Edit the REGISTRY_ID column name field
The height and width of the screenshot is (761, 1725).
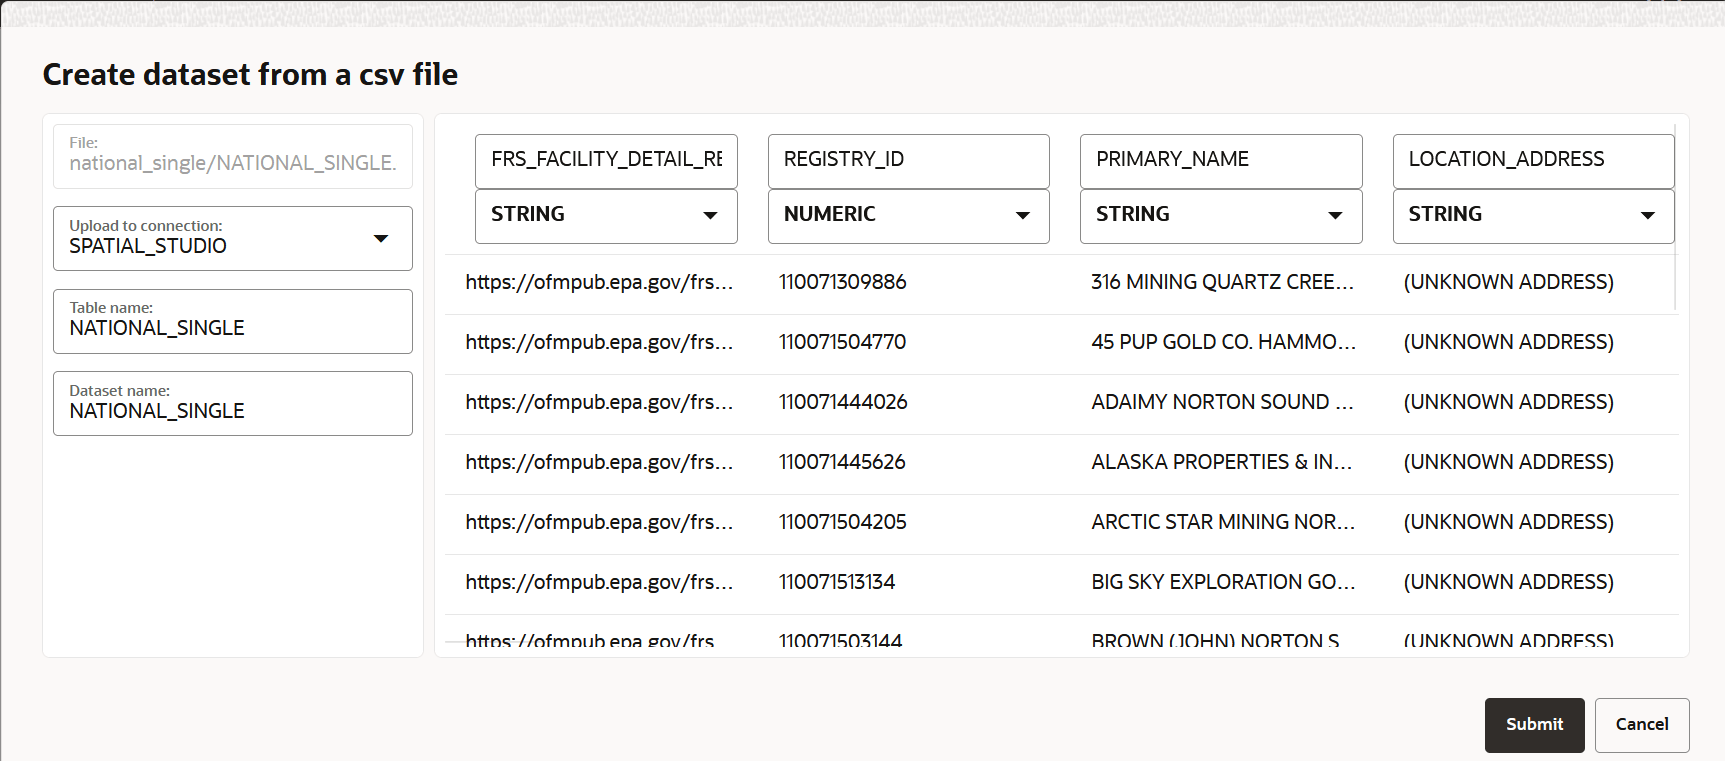pos(908,161)
